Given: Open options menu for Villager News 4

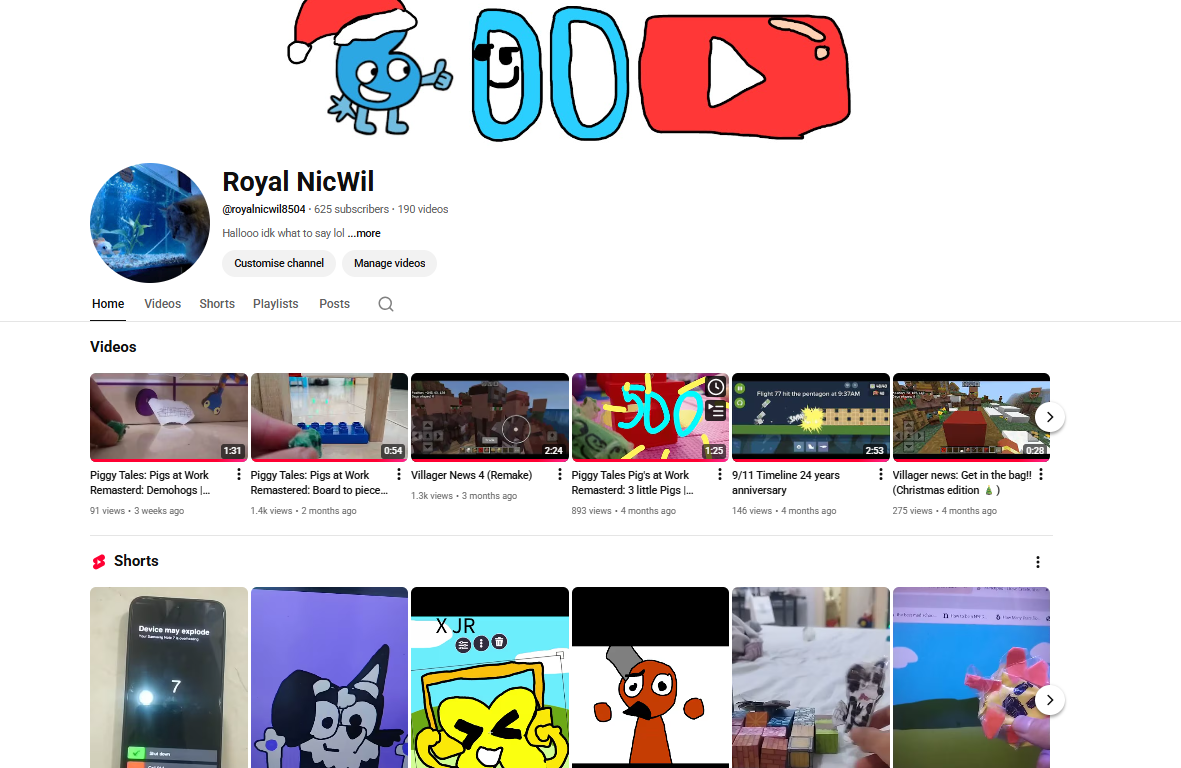Looking at the screenshot, I should [560, 474].
